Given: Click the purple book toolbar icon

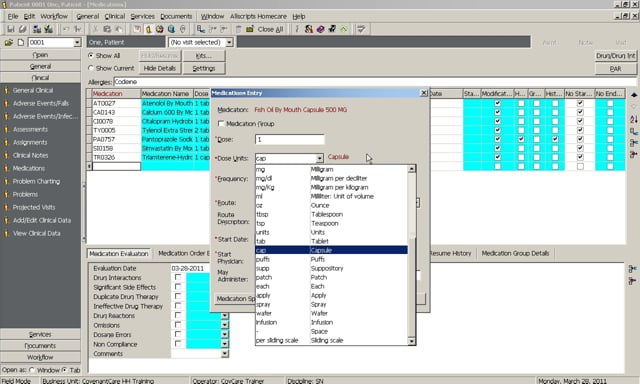Looking at the screenshot, I should pyautogui.click(x=320, y=29).
